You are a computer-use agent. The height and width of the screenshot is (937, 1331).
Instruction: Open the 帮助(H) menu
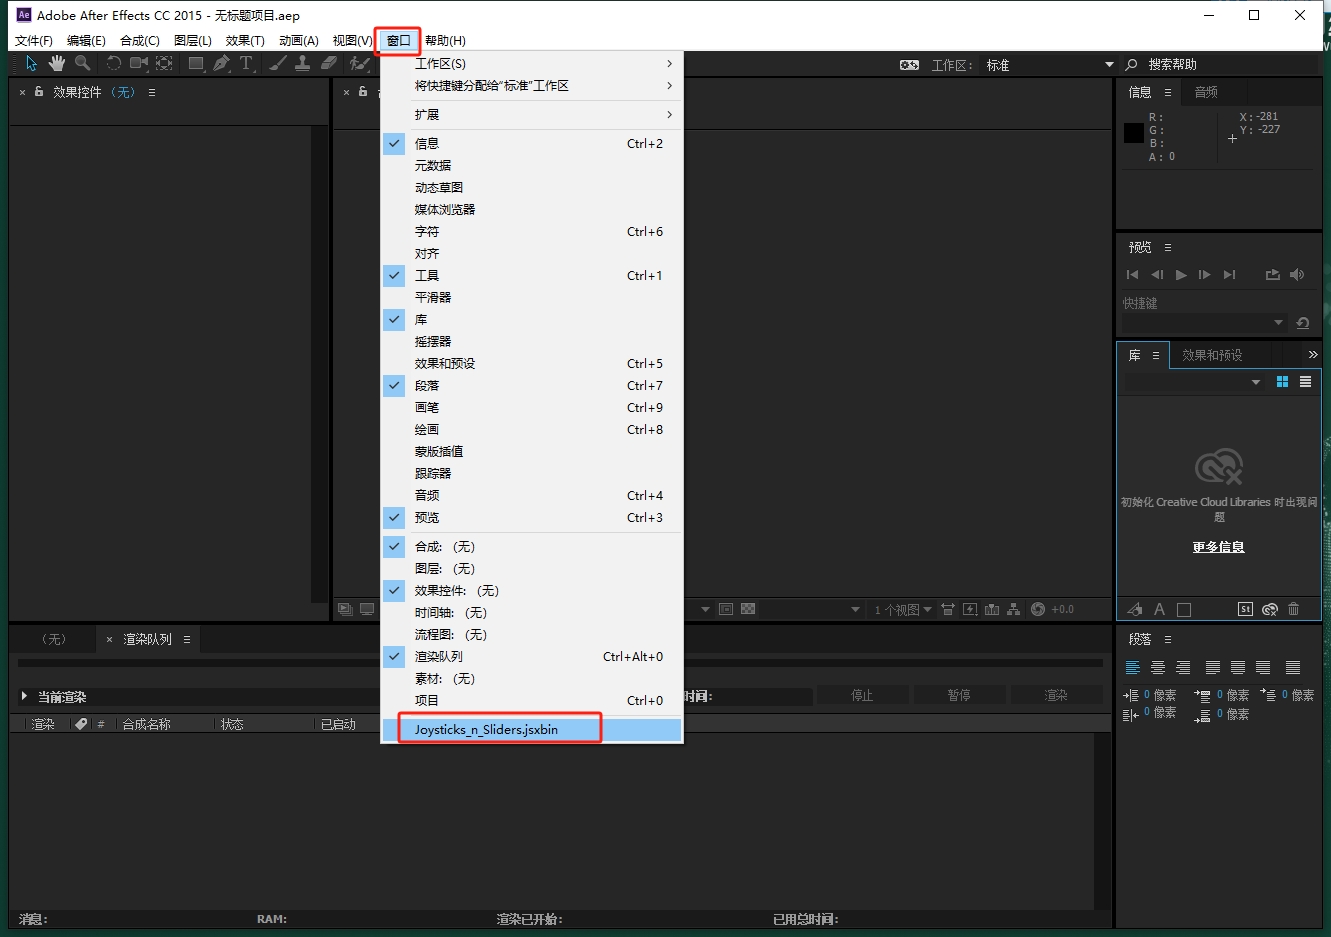[445, 40]
